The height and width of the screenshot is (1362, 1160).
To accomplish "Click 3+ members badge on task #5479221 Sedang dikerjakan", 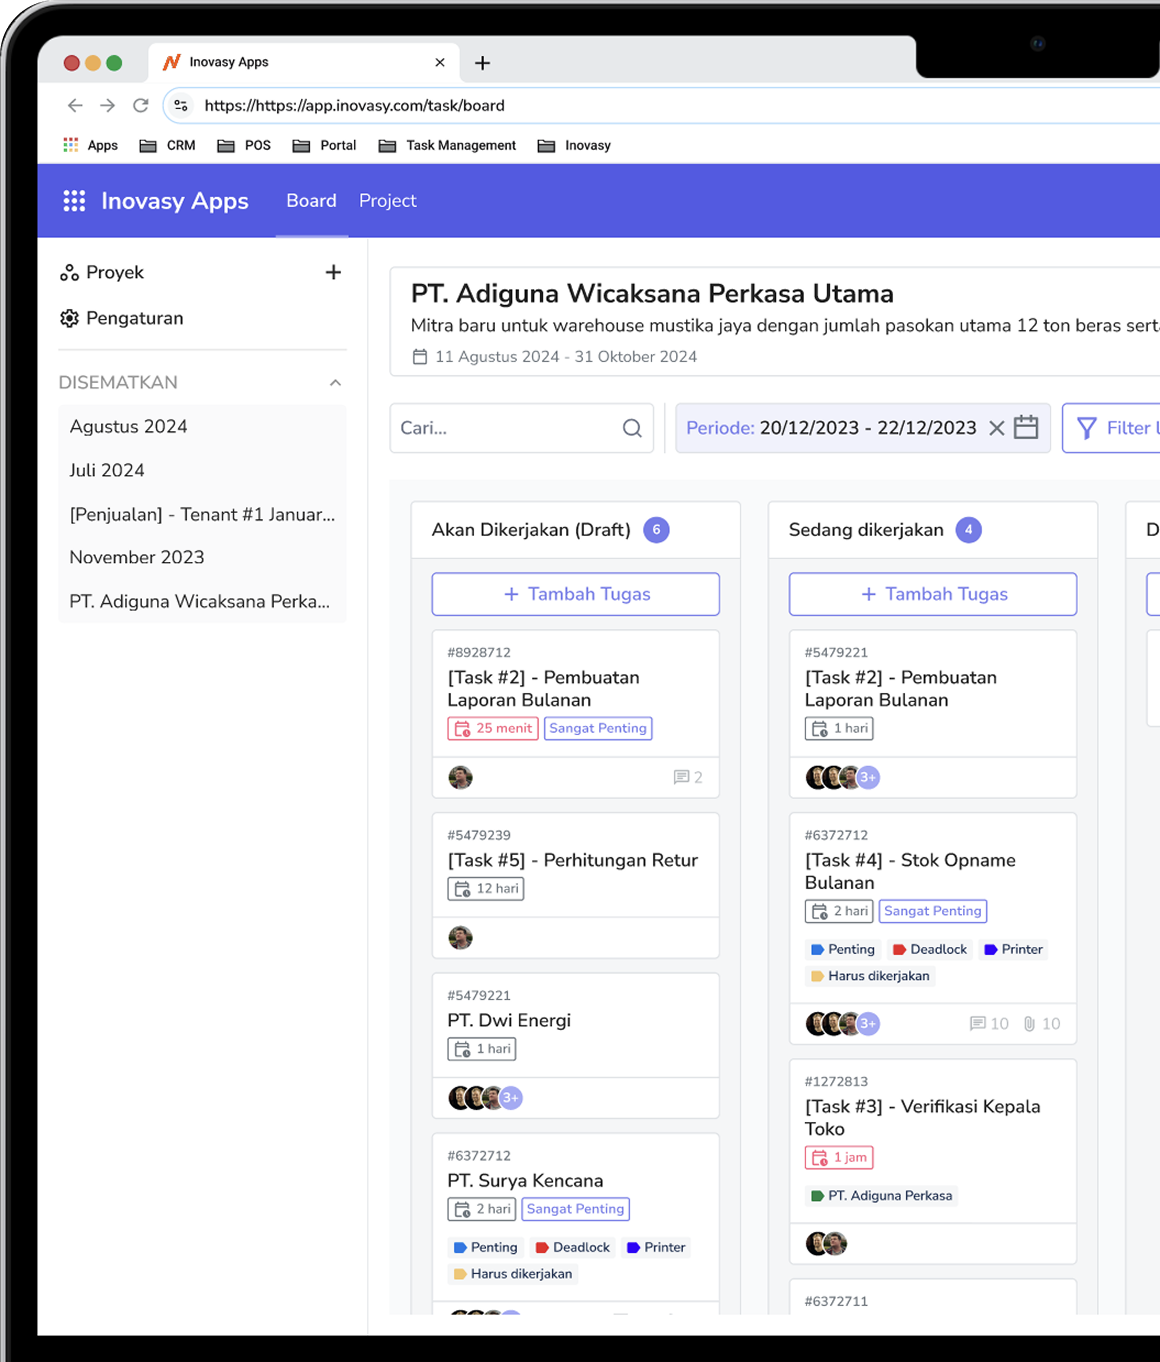I will tap(868, 777).
